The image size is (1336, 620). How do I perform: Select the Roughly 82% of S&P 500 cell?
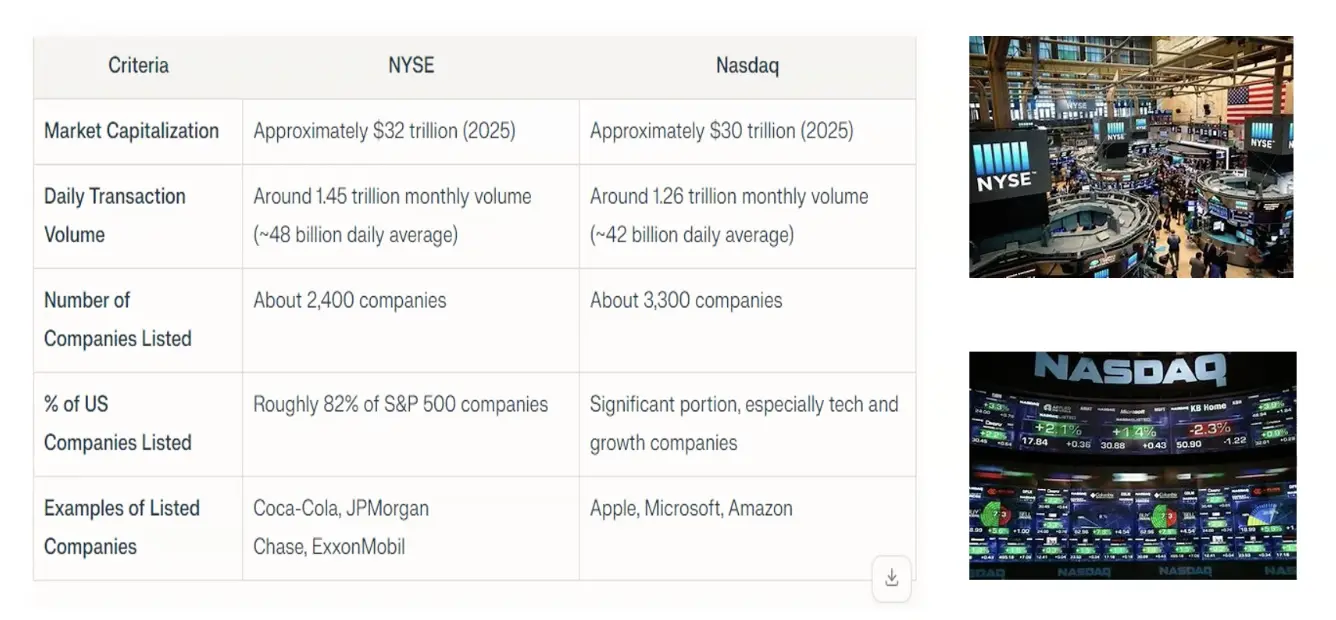click(400, 404)
